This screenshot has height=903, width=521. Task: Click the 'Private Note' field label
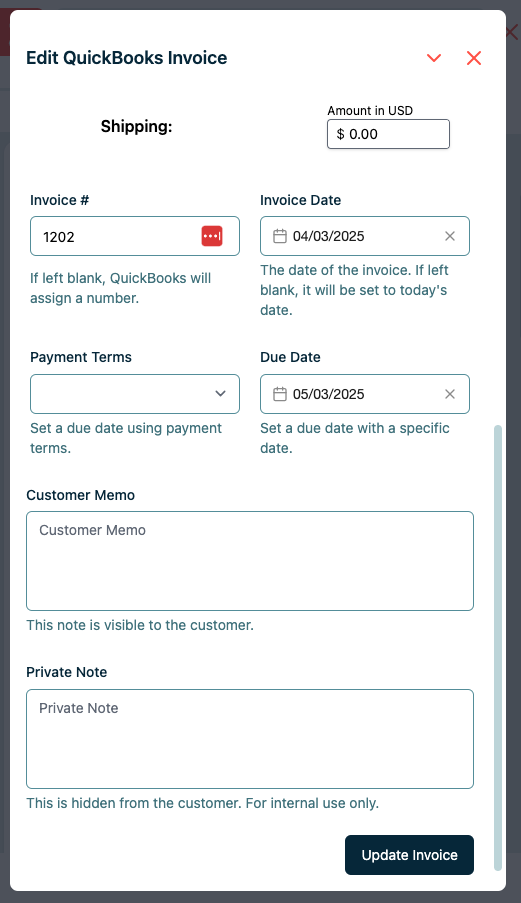coord(67,672)
